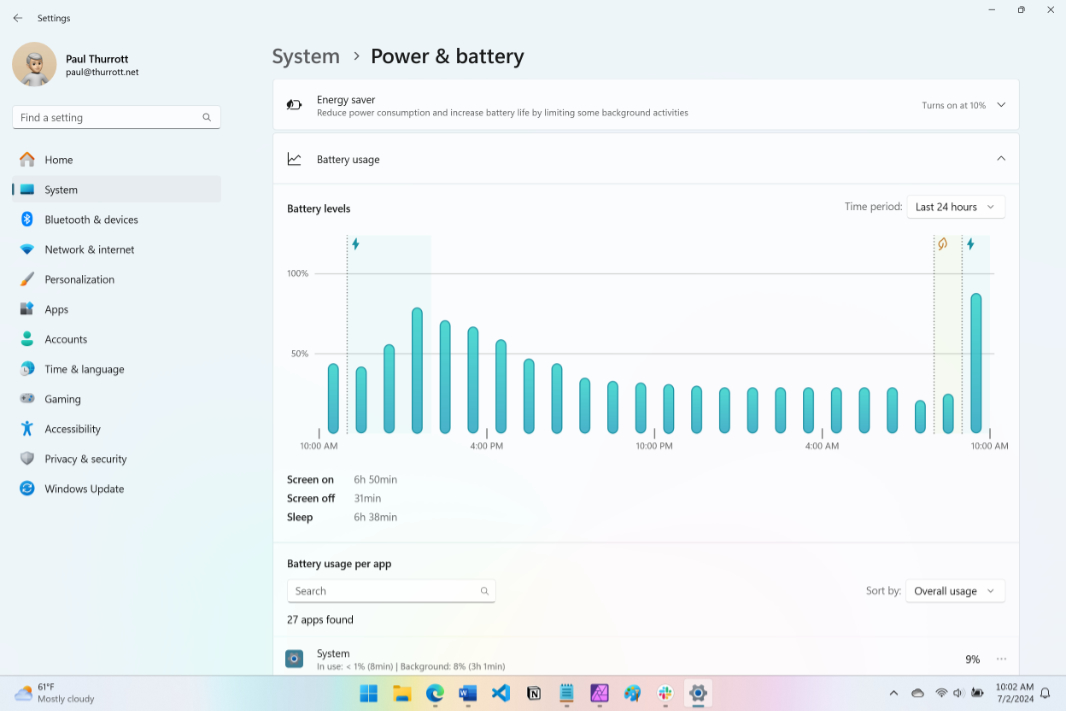Click the Battery usage graph icon
Image resolution: width=1066 pixels, height=711 pixels.
click(x=293, y=158)
